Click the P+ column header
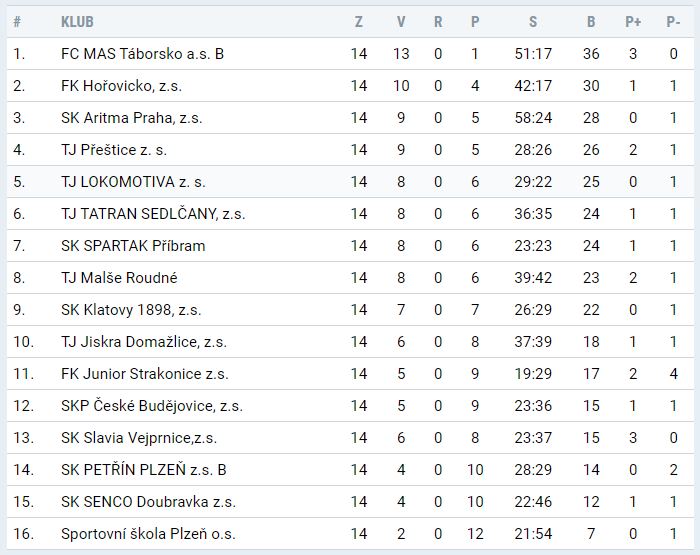The height and width of the screenshot is (555, 700). [x=633, y=22]
